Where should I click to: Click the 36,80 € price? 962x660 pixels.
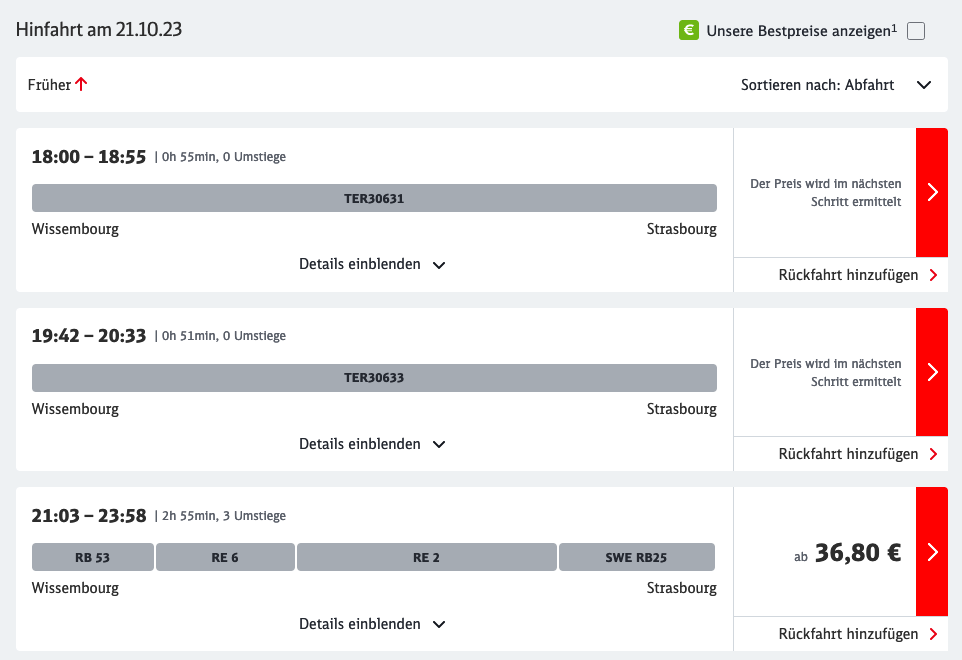tap(857, 553)
